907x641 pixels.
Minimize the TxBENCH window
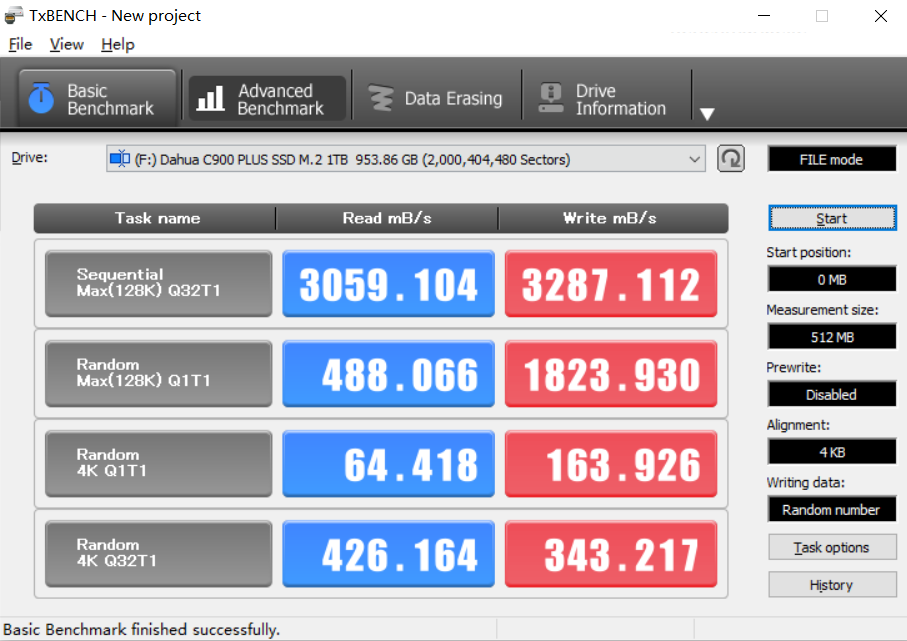click(764, 16)
